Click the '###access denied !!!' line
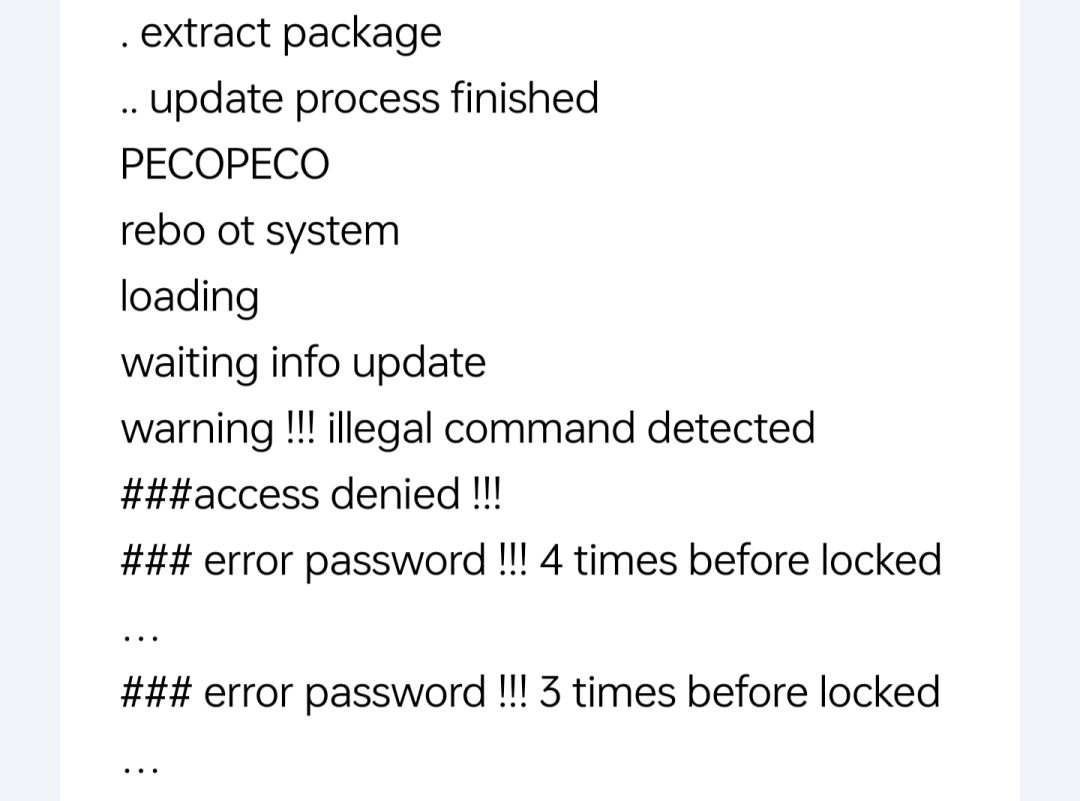The height and width of the screenshot is (801, 1080). [x=310, y=494]
